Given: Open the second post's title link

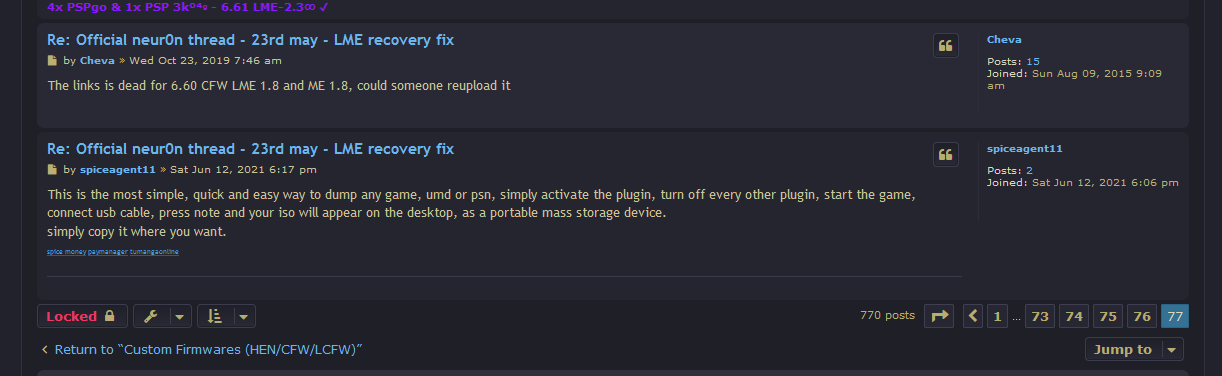Looking at the screenshot, I should [251, 149].
